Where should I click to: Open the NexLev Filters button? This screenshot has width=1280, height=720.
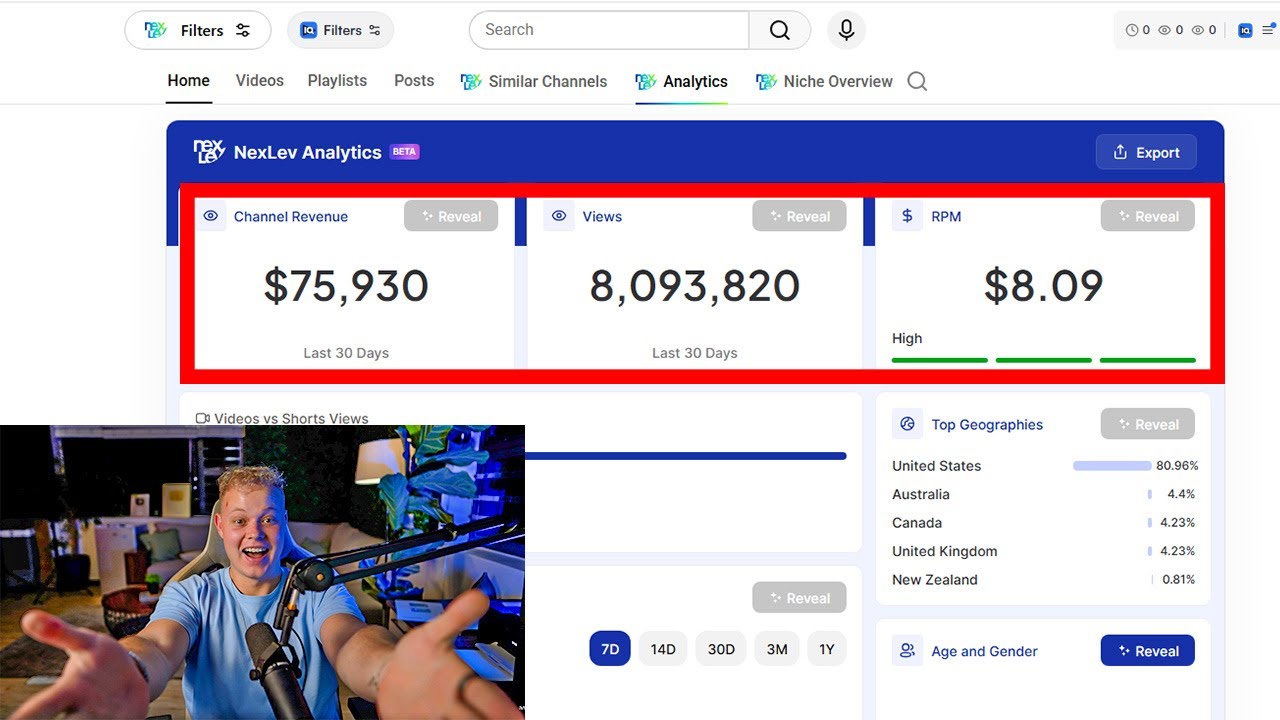pos(197,30)
